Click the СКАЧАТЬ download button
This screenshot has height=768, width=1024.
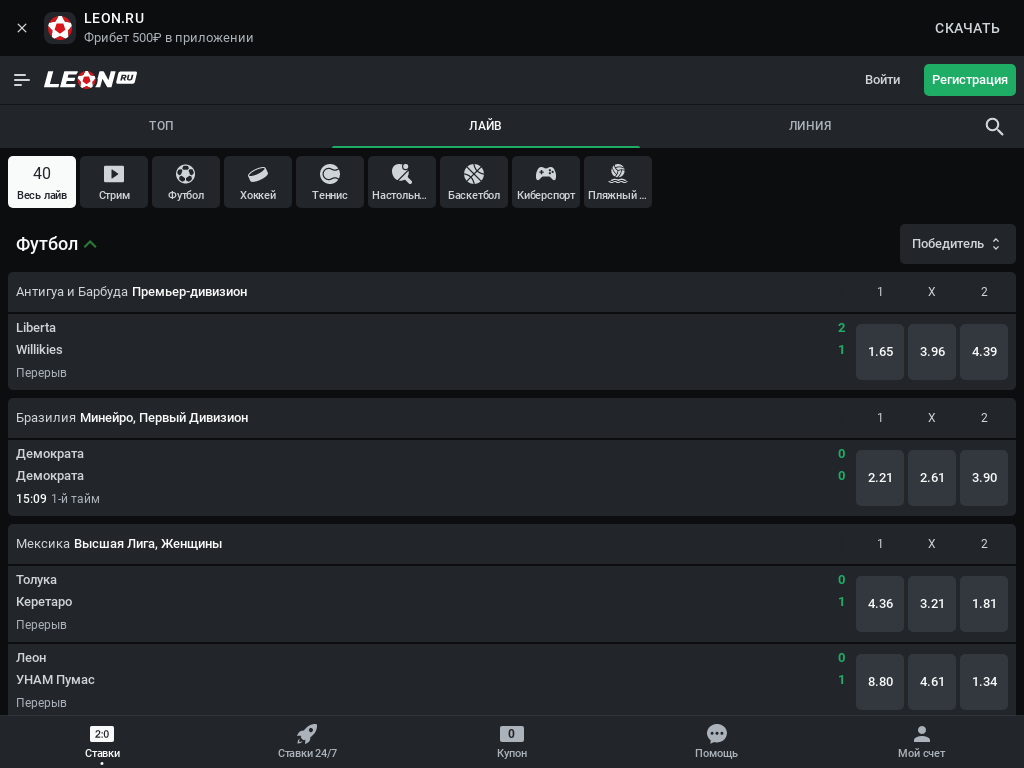click(967, 28)
